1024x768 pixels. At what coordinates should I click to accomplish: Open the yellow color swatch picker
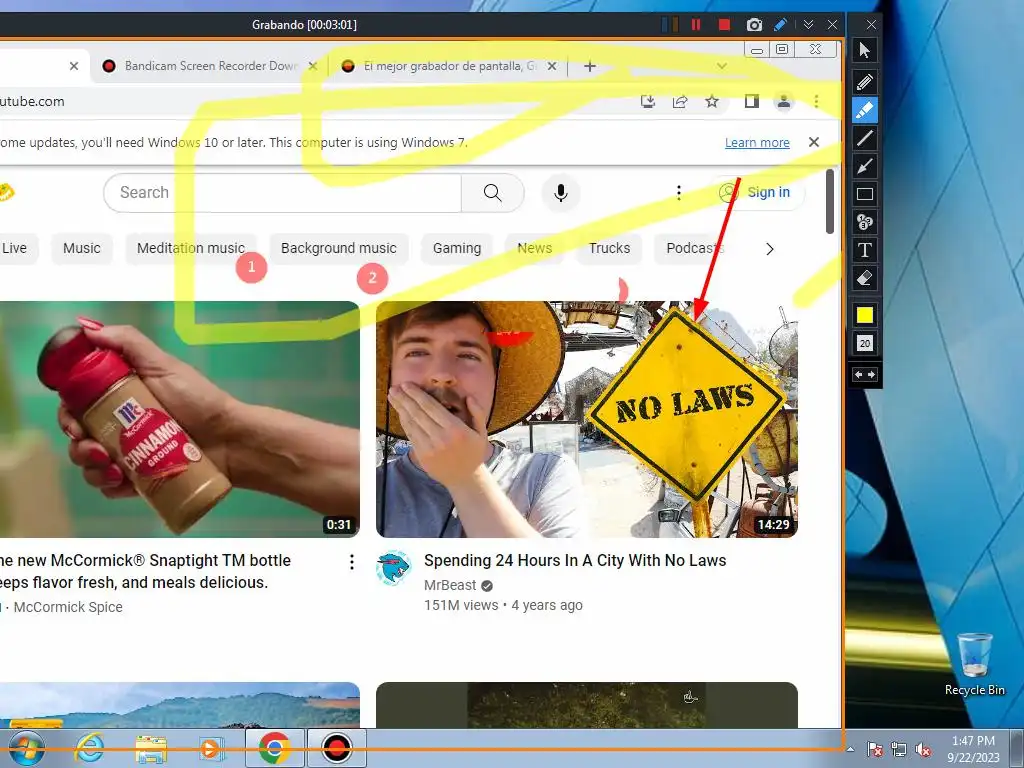[865, 315]
